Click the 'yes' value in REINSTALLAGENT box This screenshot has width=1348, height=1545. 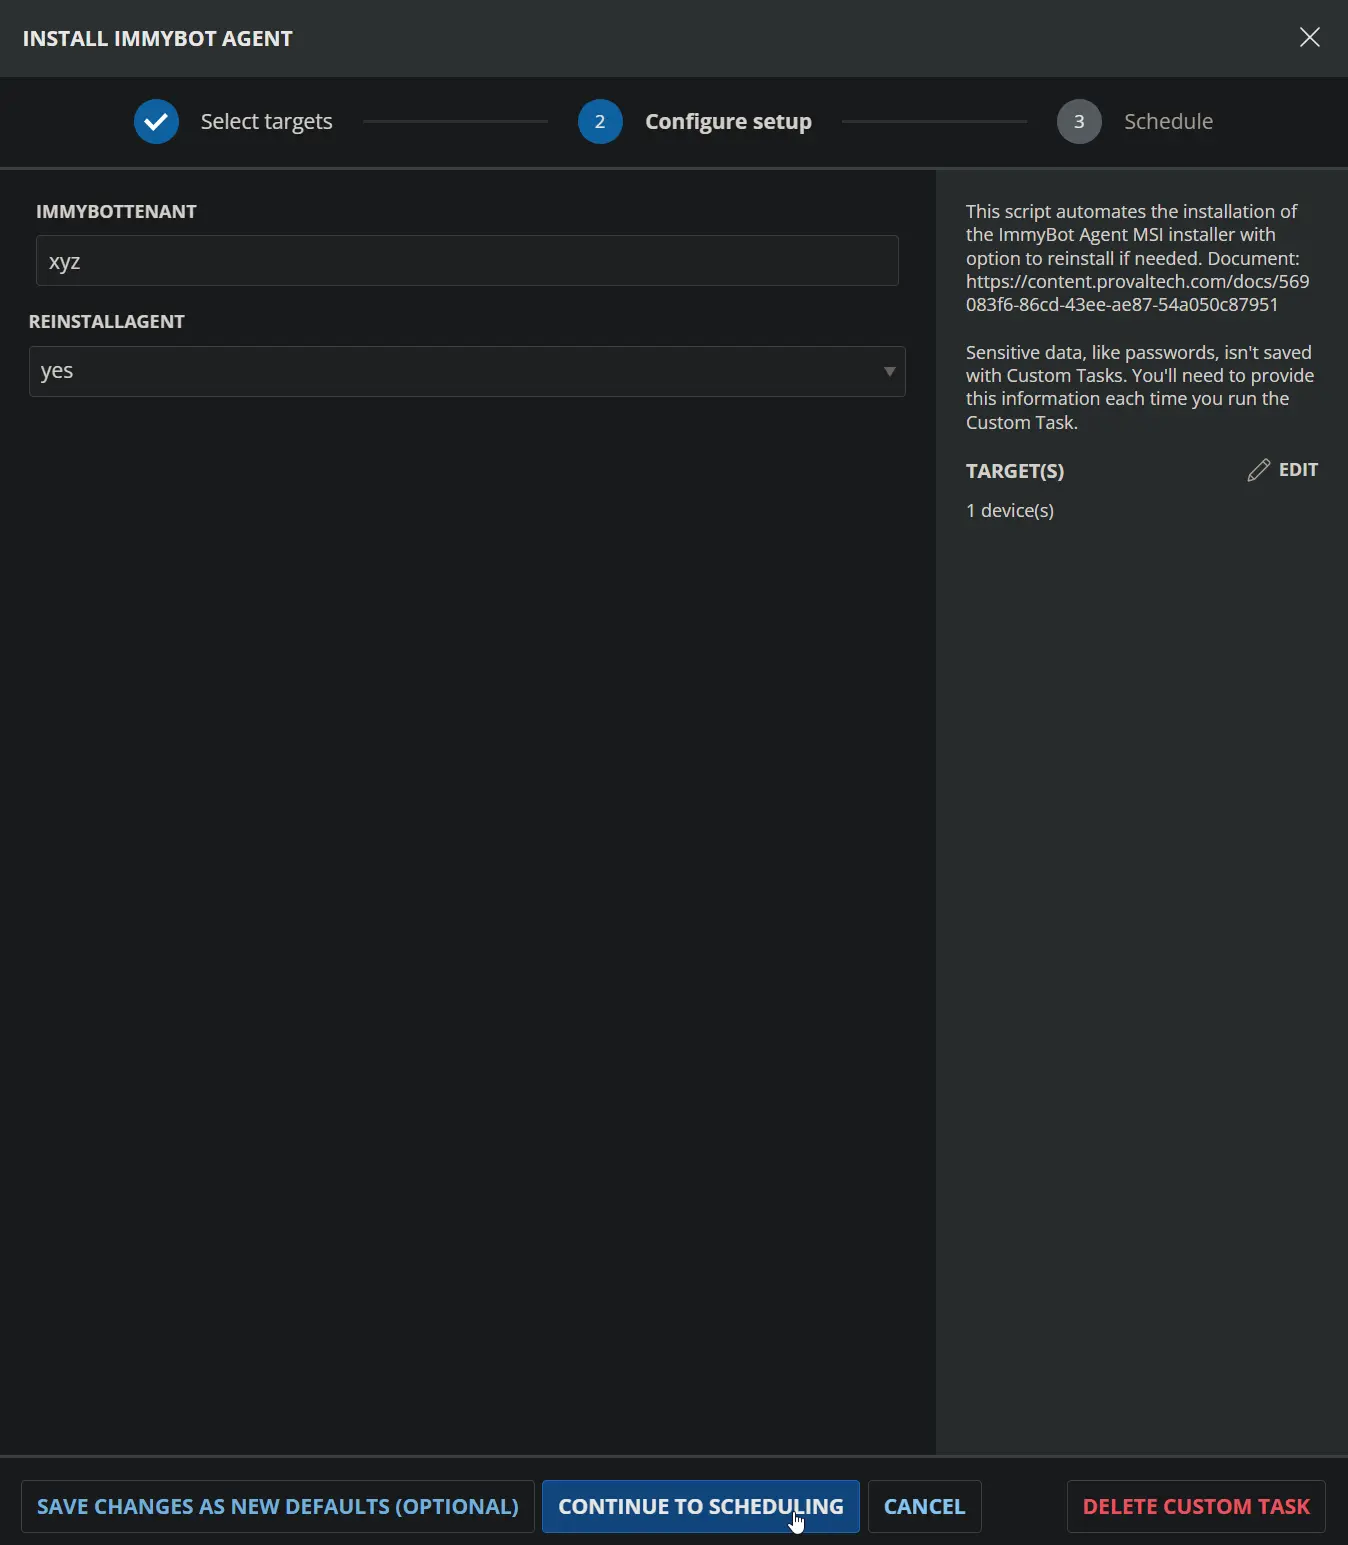coord(57,371)
